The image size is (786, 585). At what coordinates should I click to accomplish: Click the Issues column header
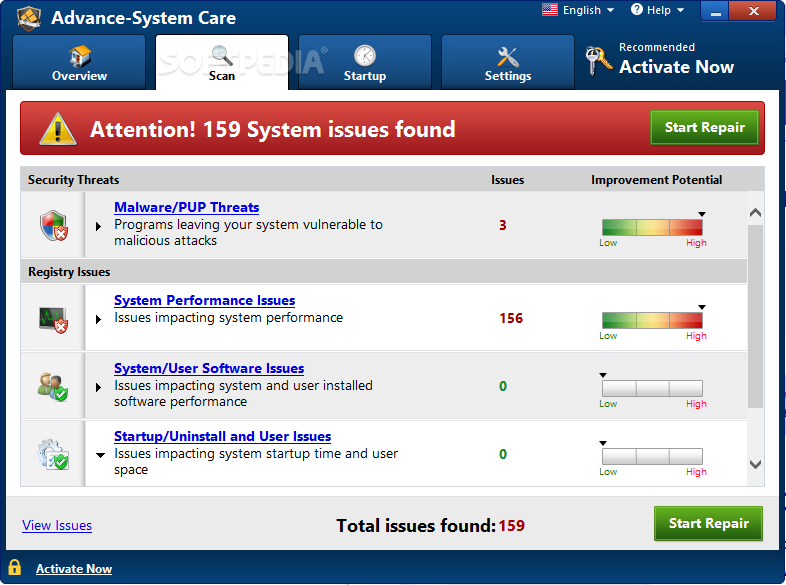coord(507,179)
